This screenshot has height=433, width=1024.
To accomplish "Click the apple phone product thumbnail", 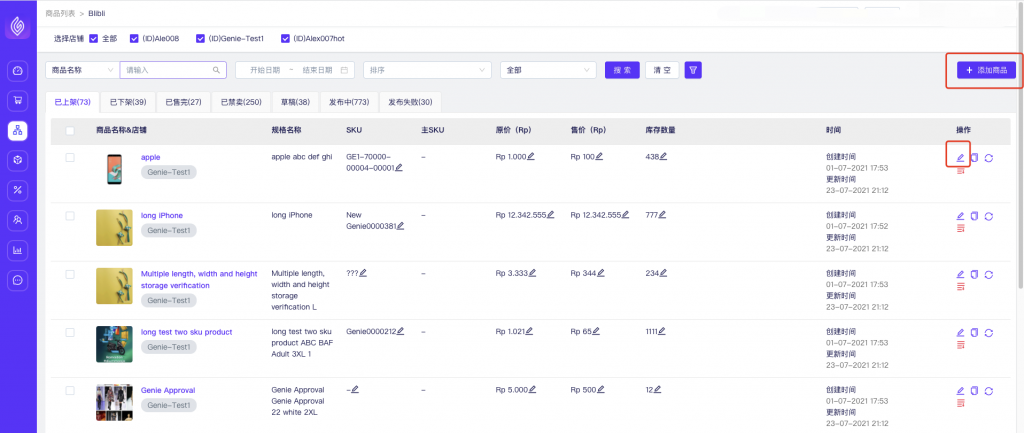I will coord(114,169).
